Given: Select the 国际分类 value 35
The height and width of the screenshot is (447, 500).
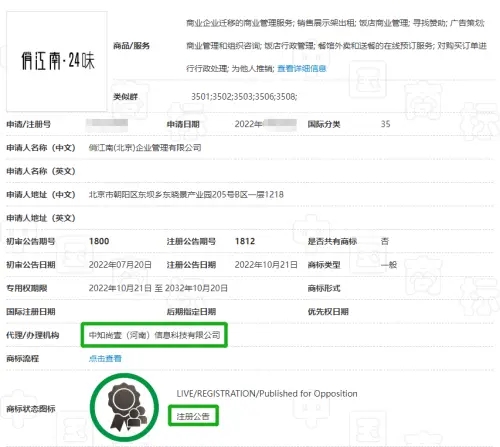Looking at the screenshot, I should (385, 124).
